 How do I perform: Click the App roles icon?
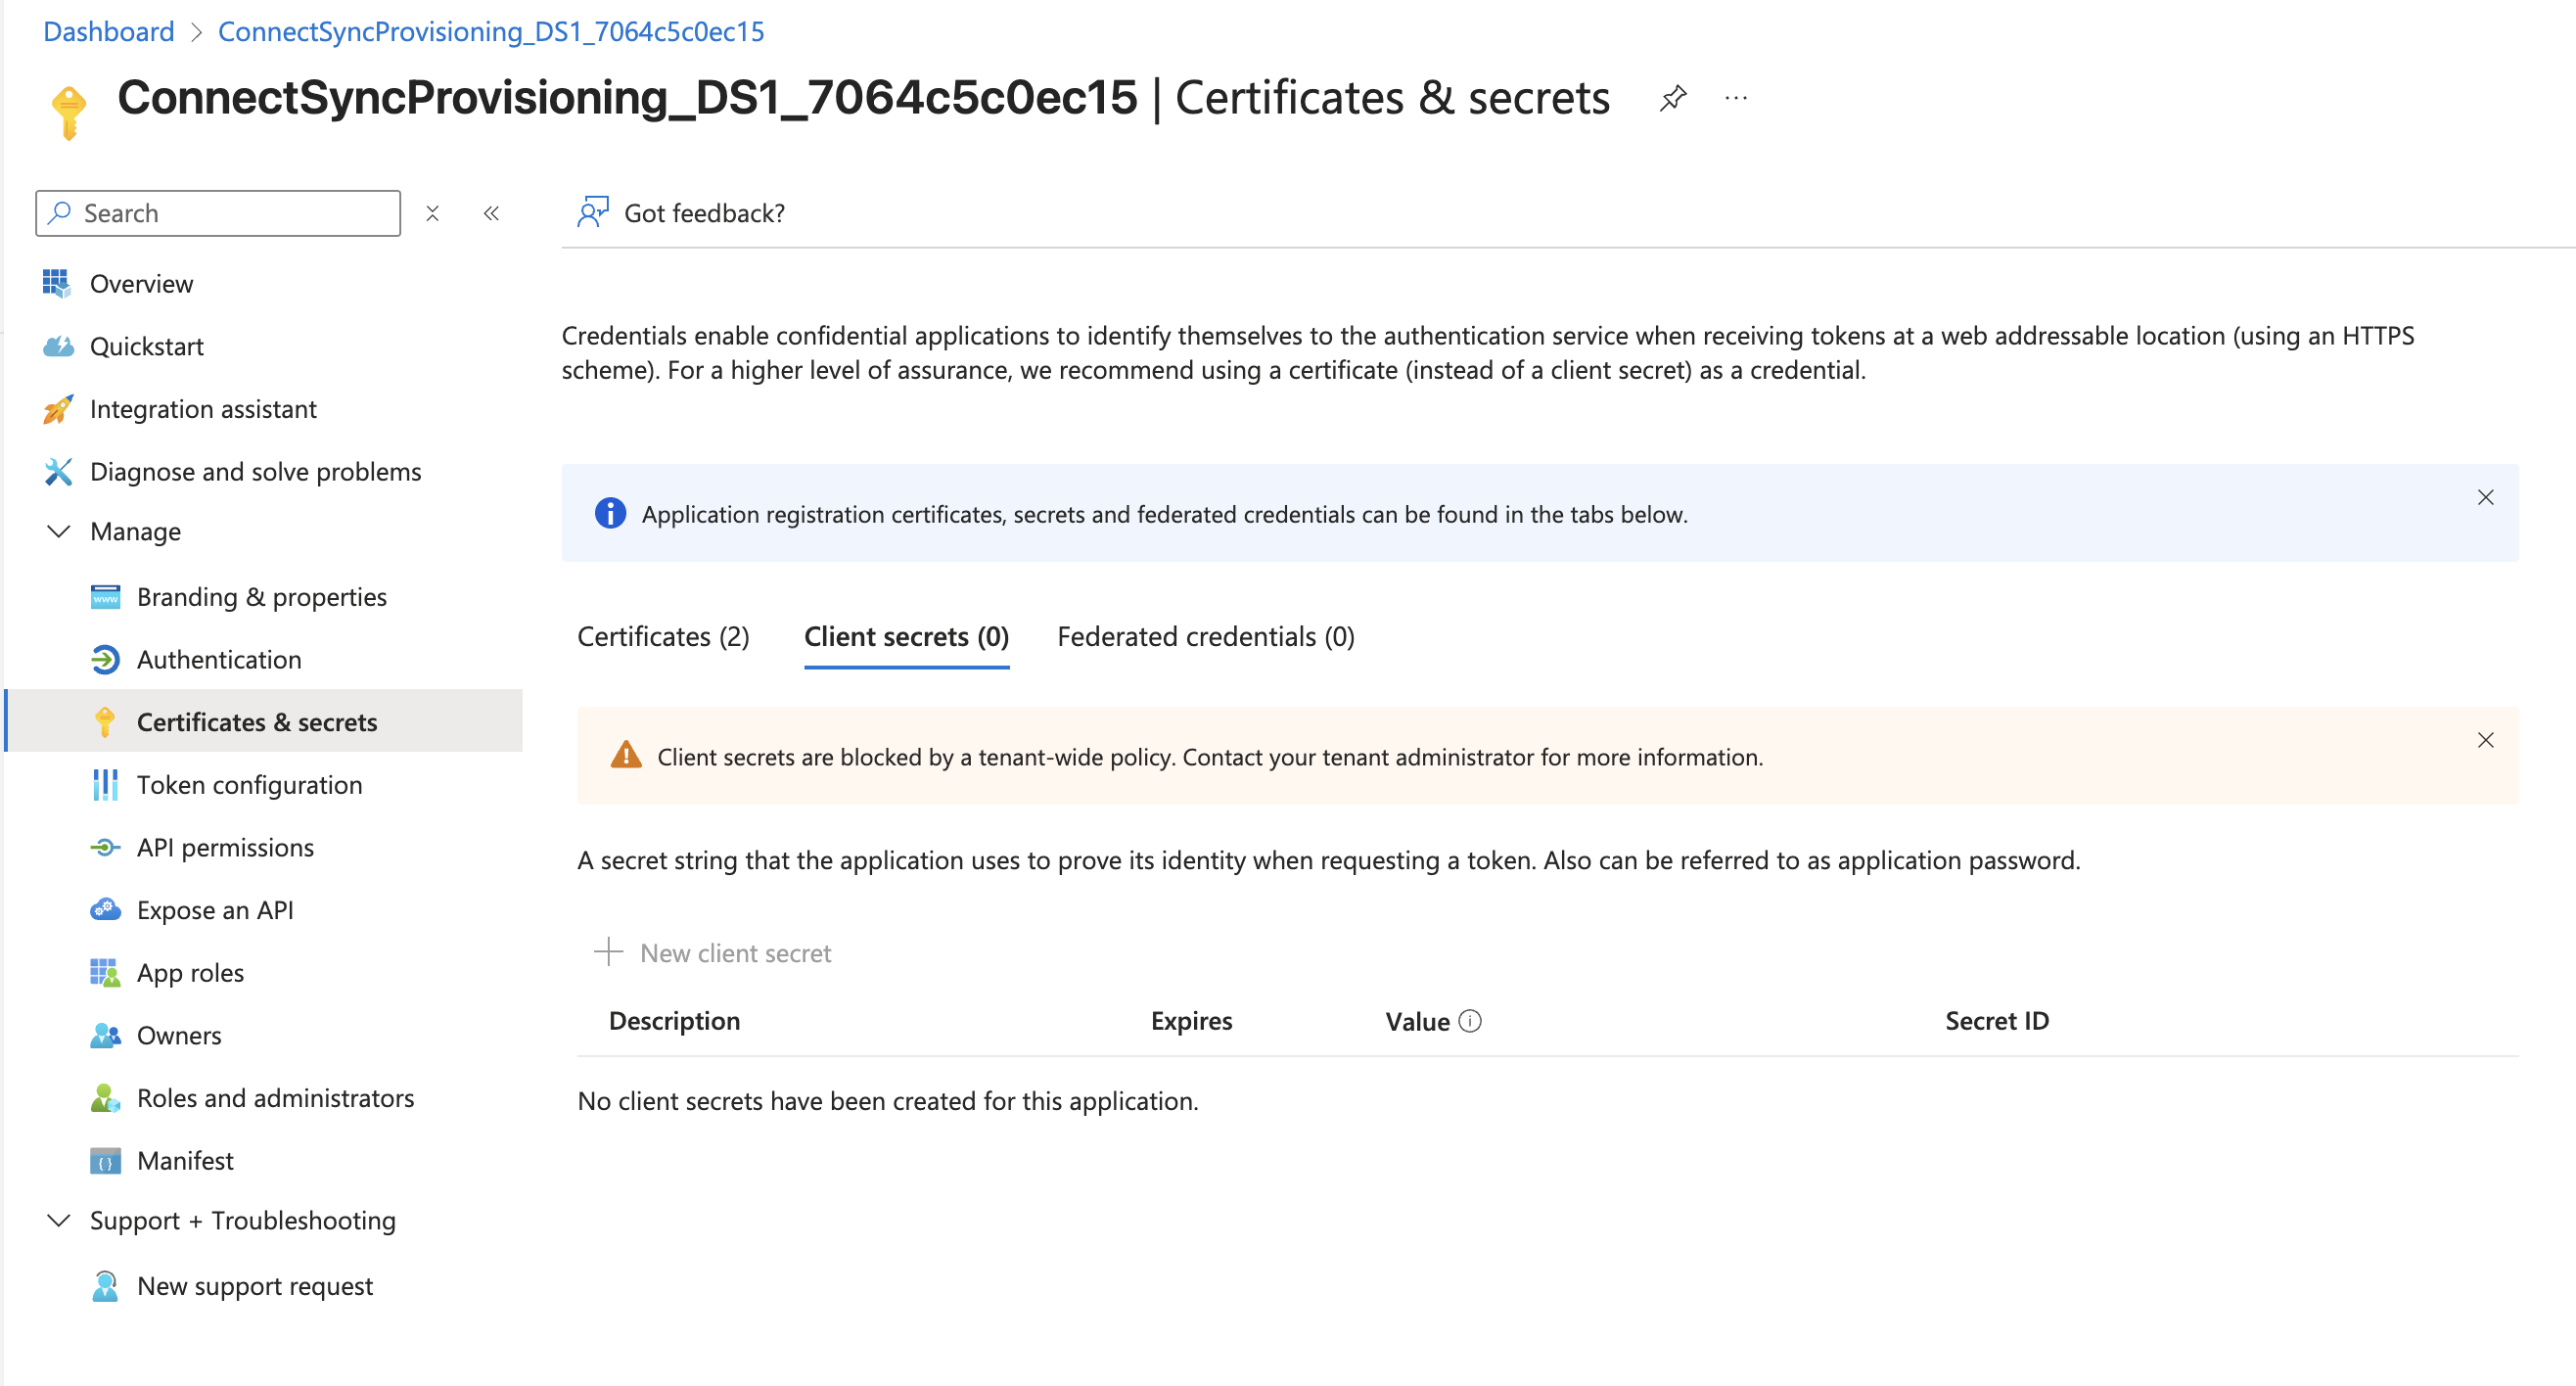(105, 972)
